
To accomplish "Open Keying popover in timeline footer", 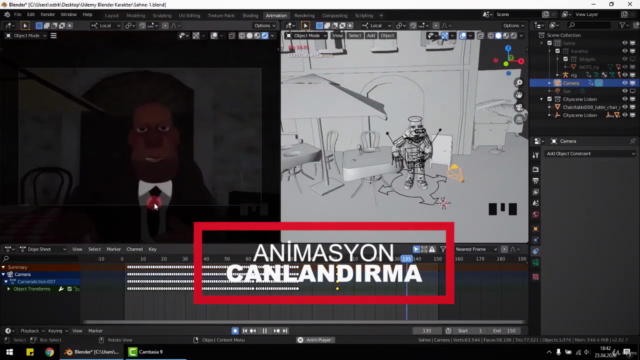I will [x=58, y=331].
